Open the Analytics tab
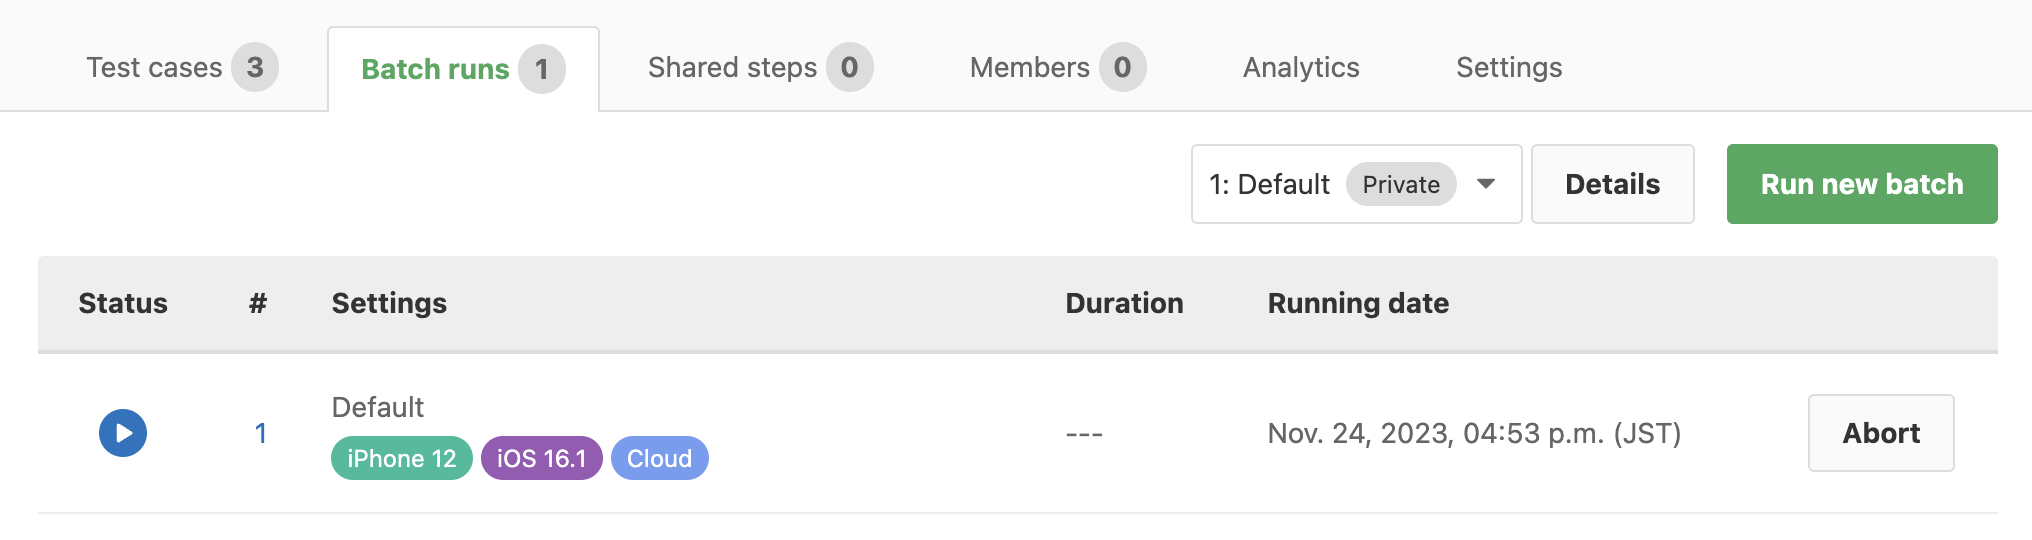The height and width of the screenshot is (540, 2032). tap(1301, 67)
